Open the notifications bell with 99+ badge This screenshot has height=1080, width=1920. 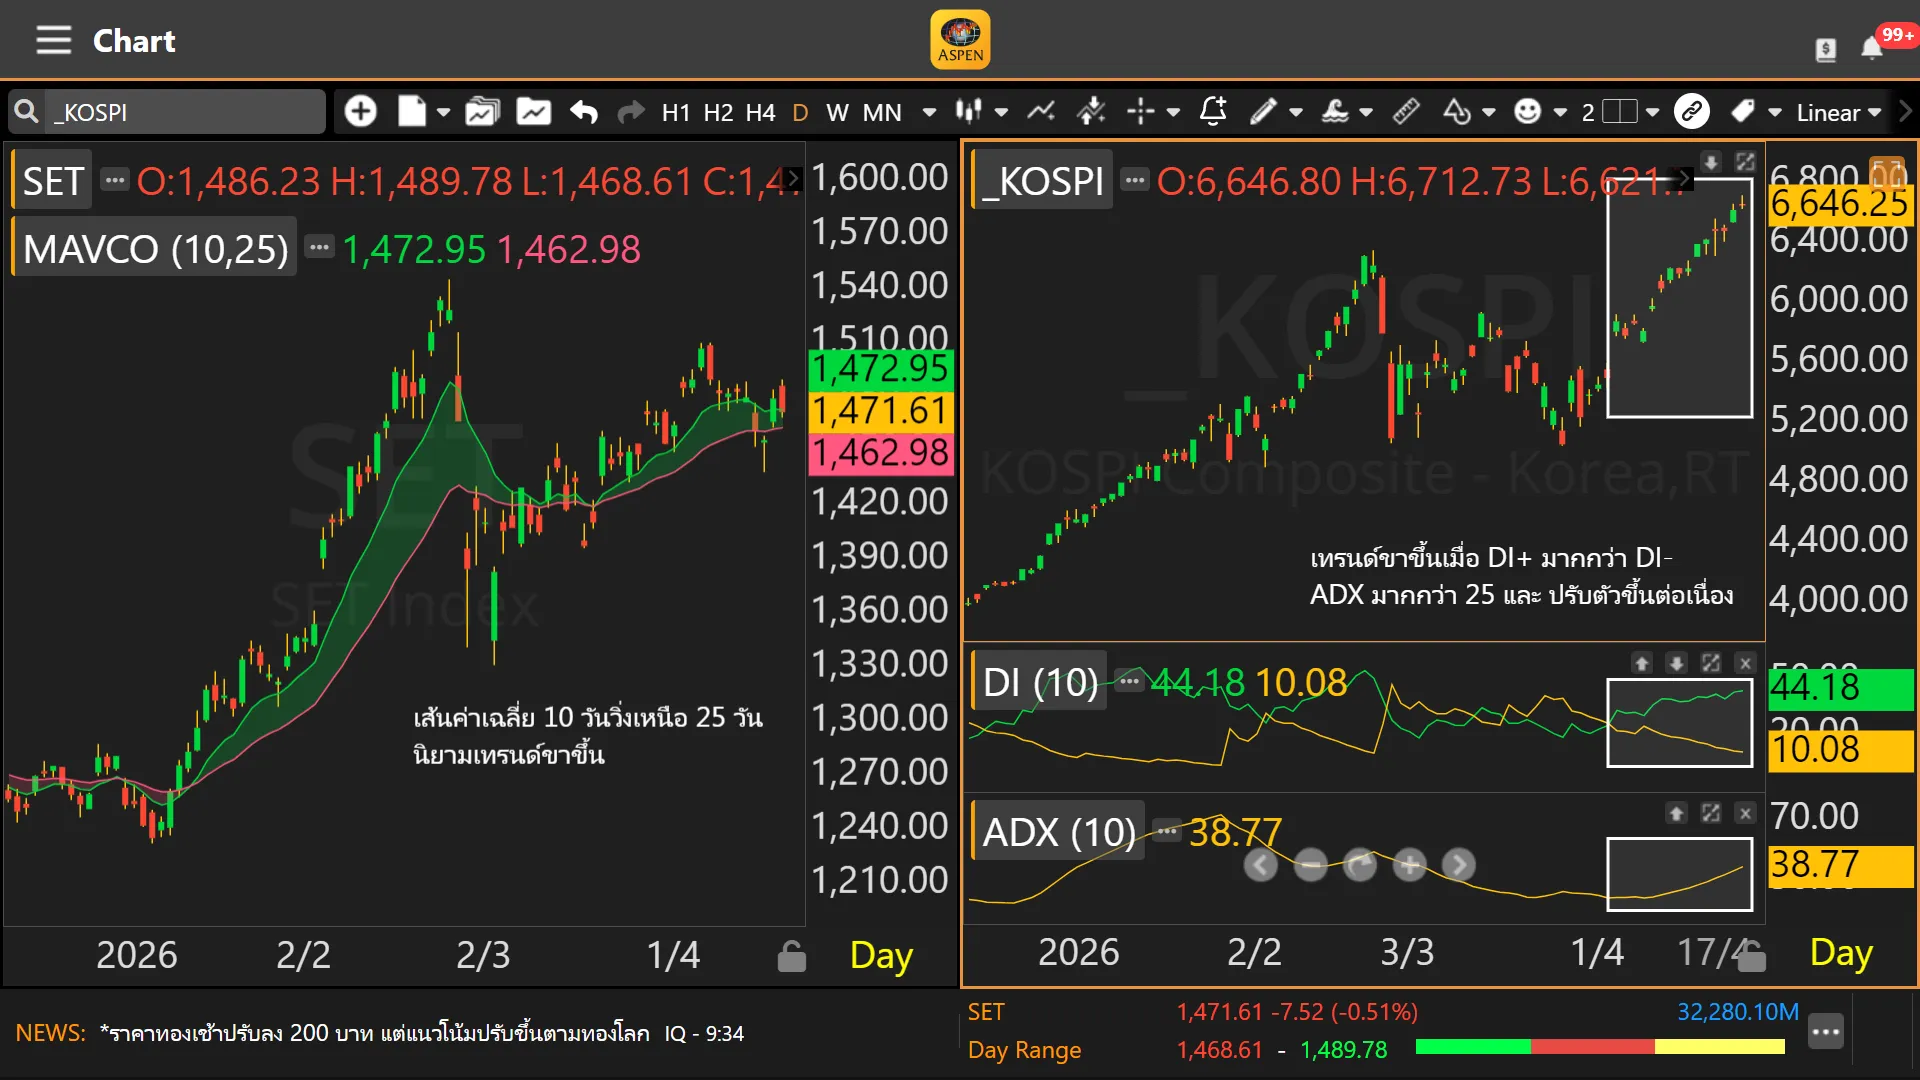coord(1872,47)
